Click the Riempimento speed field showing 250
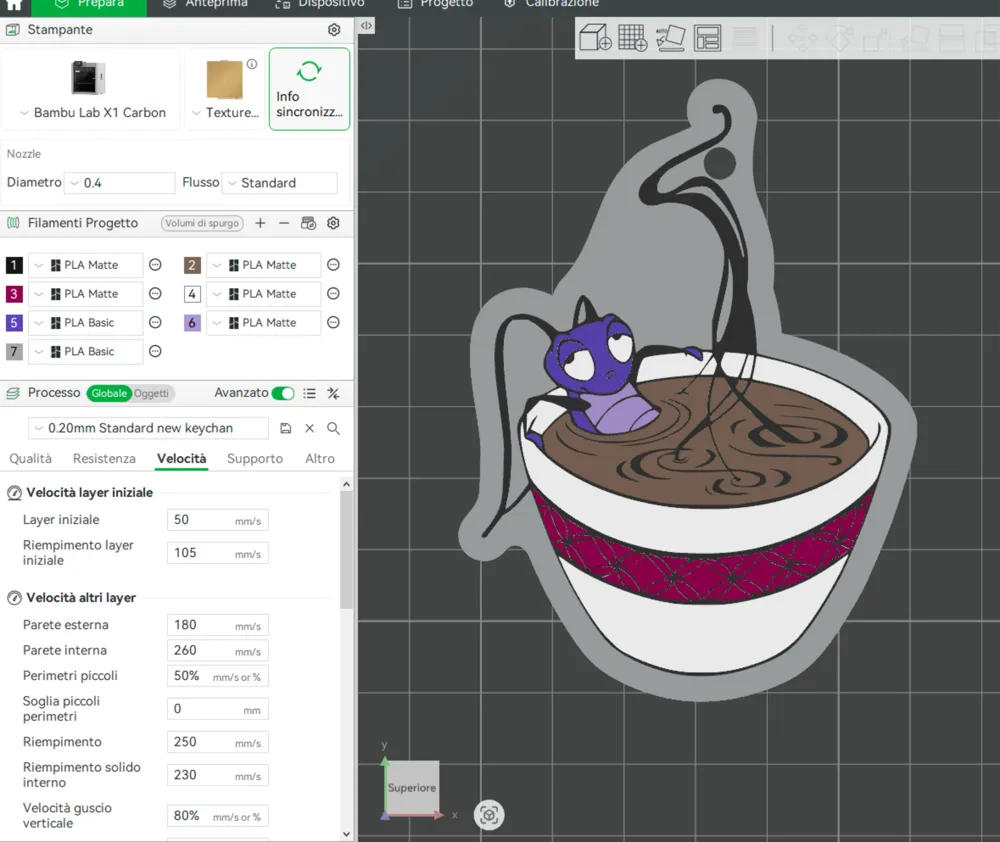Image resolution: width=1000 pixels, height=842 pixels. click(217, 742)
